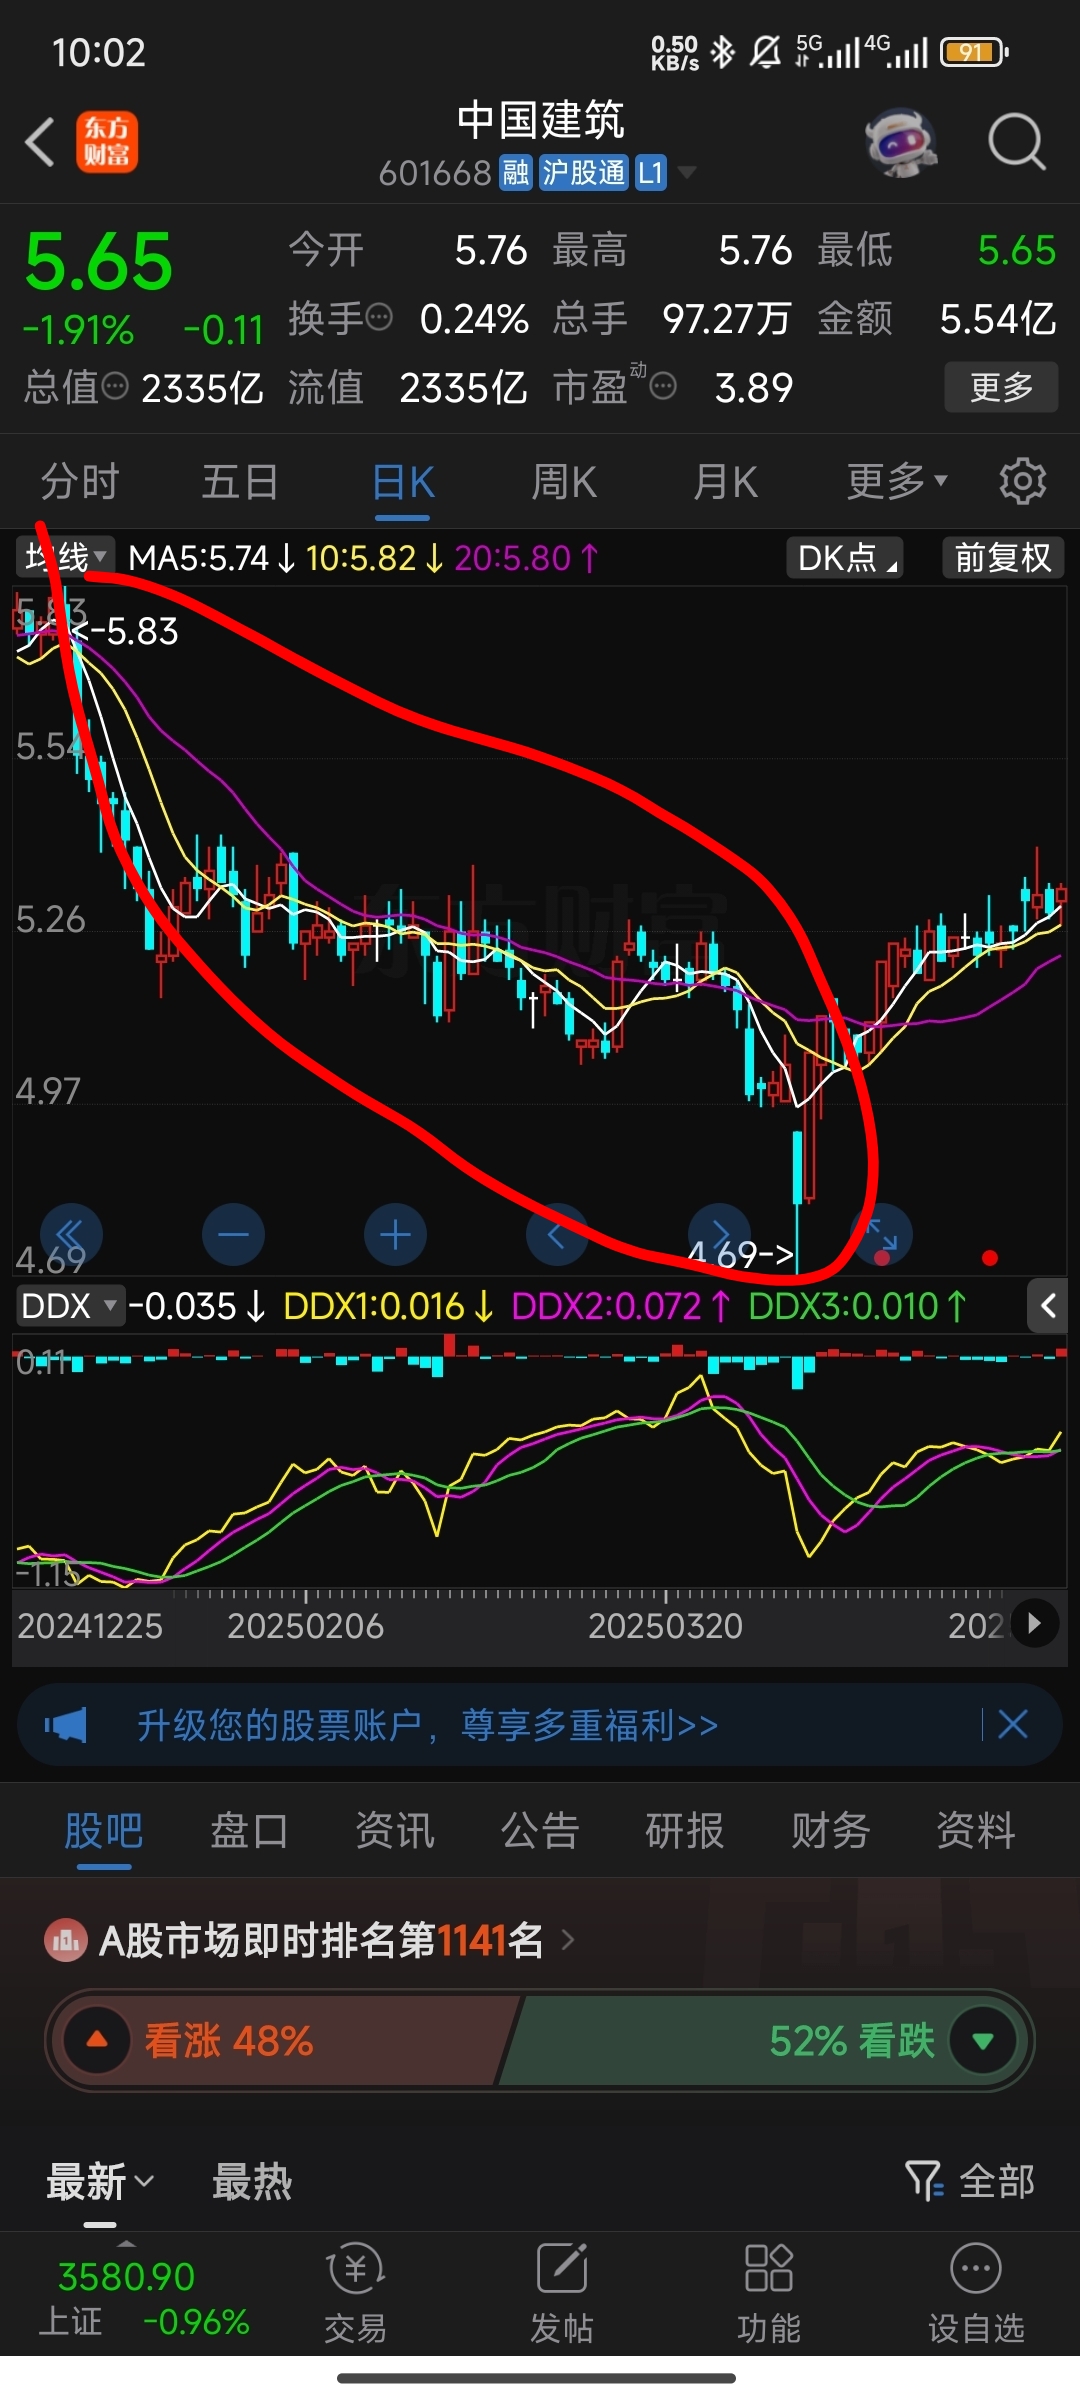1080x2400 pixels.
Task: Tap the megaphone announcement icon
Action: (66, 1725)
